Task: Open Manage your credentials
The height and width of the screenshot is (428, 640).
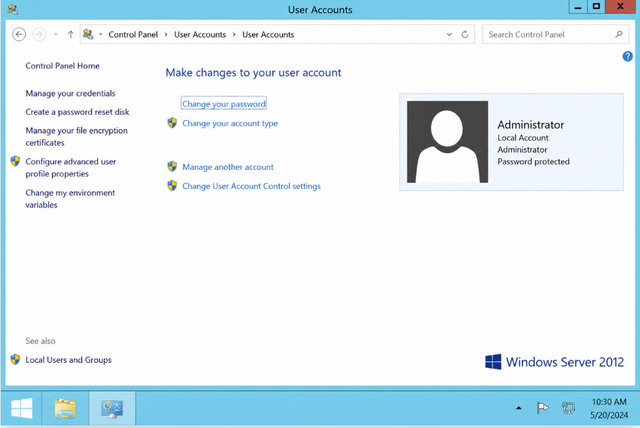Action: [70, 93]
